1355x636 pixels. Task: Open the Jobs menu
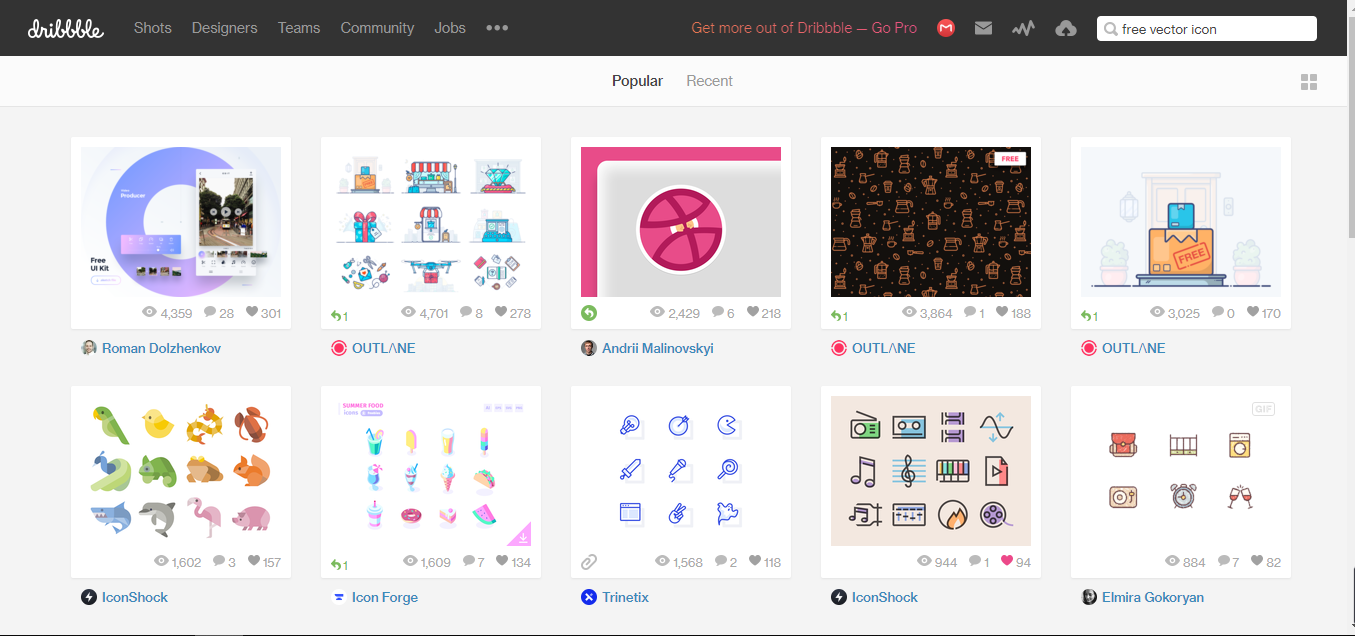450,28
